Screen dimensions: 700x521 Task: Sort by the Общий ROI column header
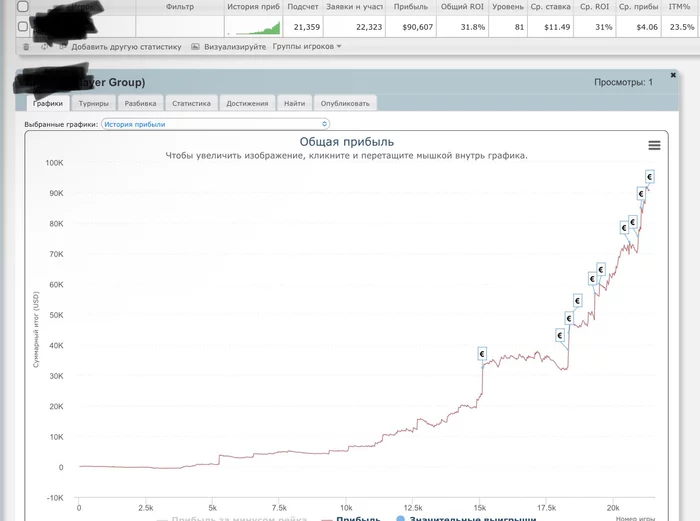pyautogui.click(x=462, y=7)
